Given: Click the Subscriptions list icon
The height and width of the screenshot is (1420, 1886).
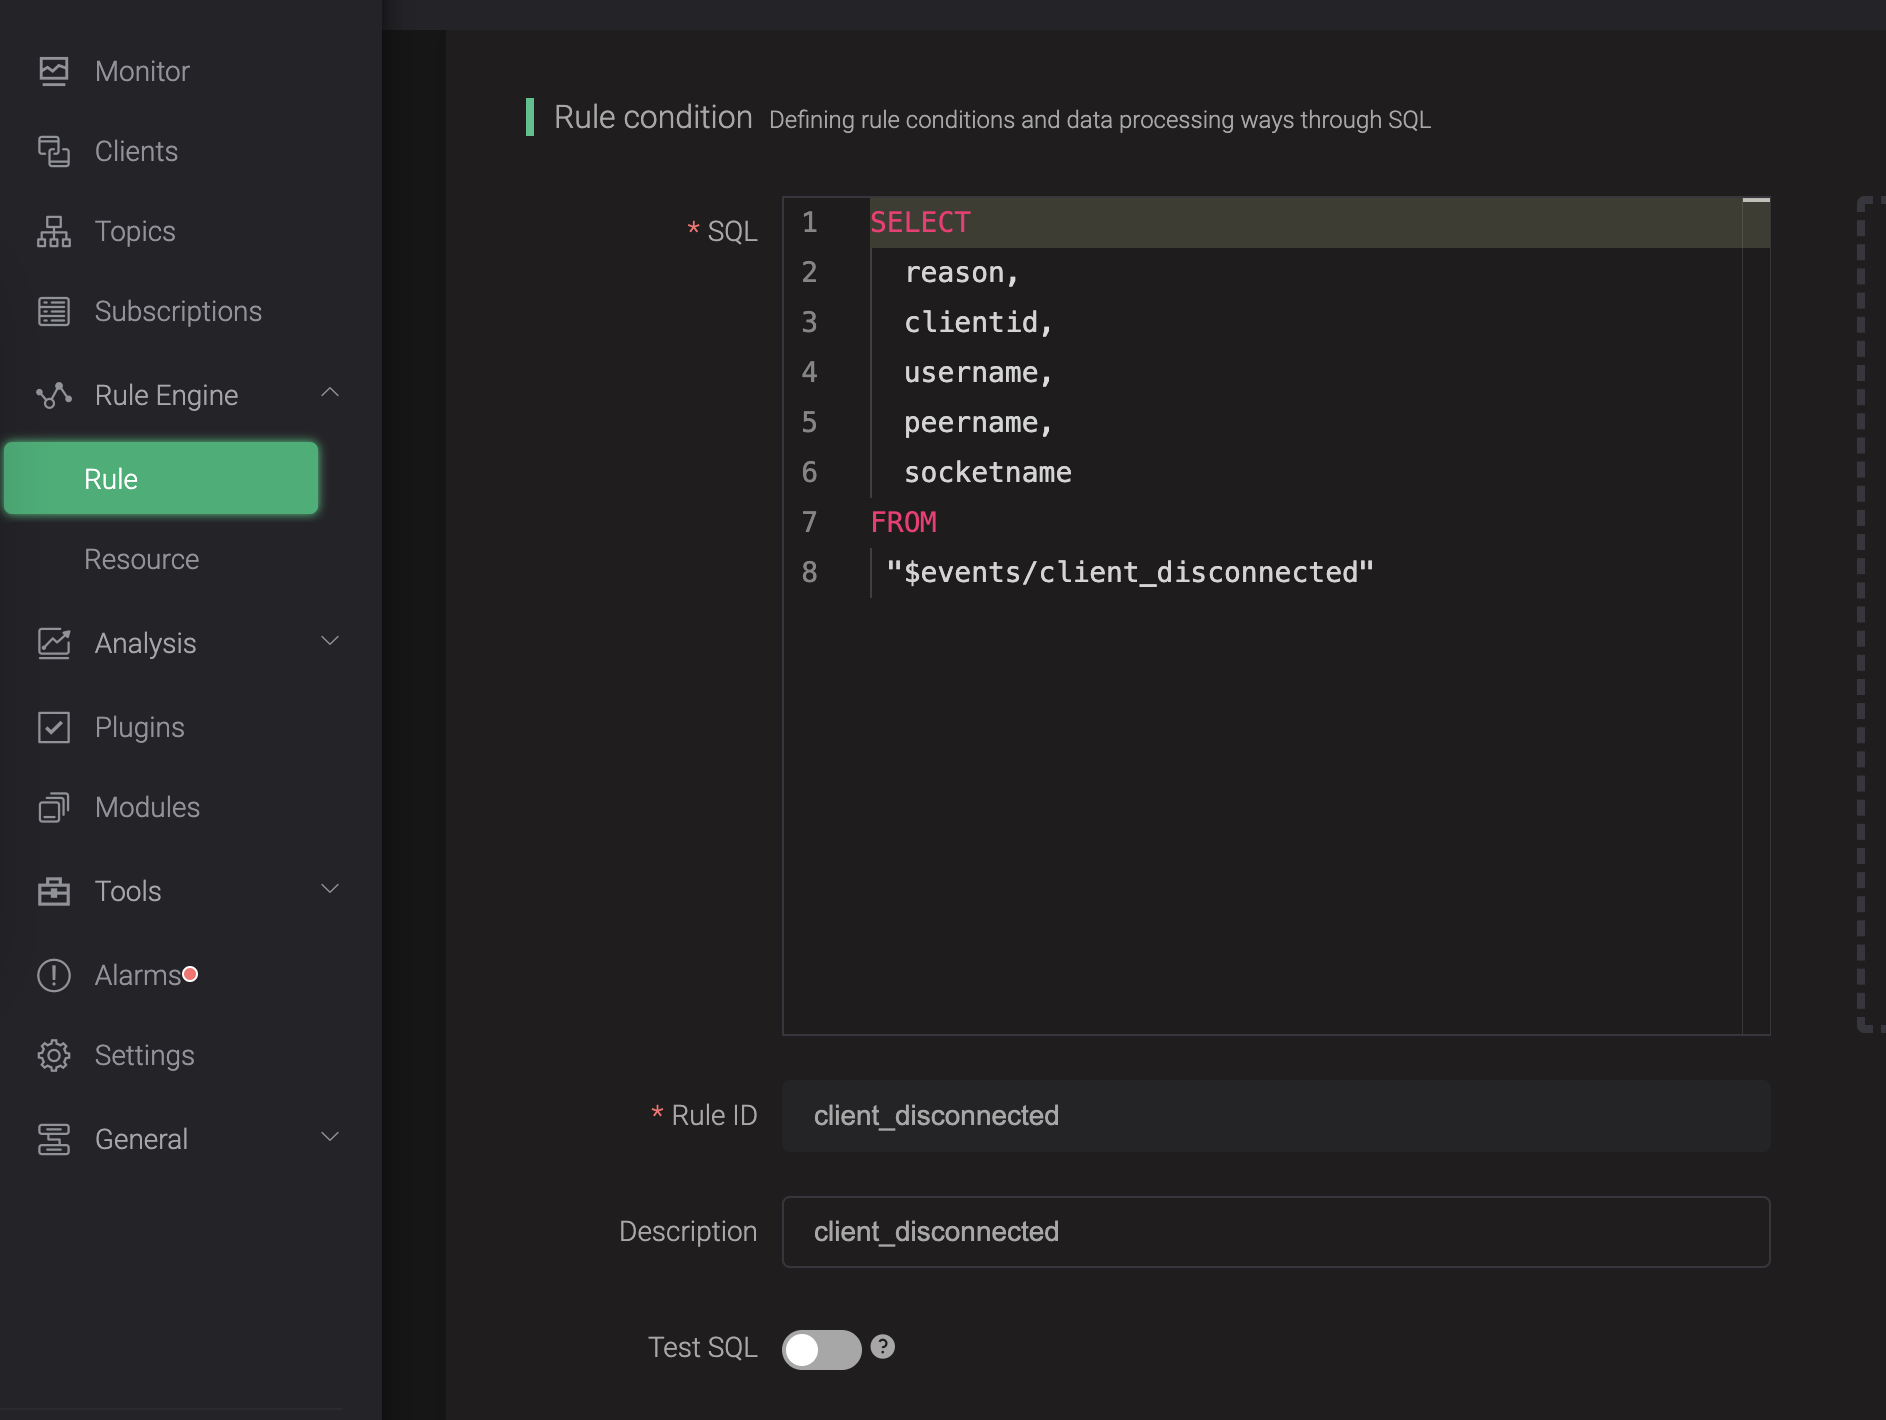Looking at the screenshot, I should [54, 311].
